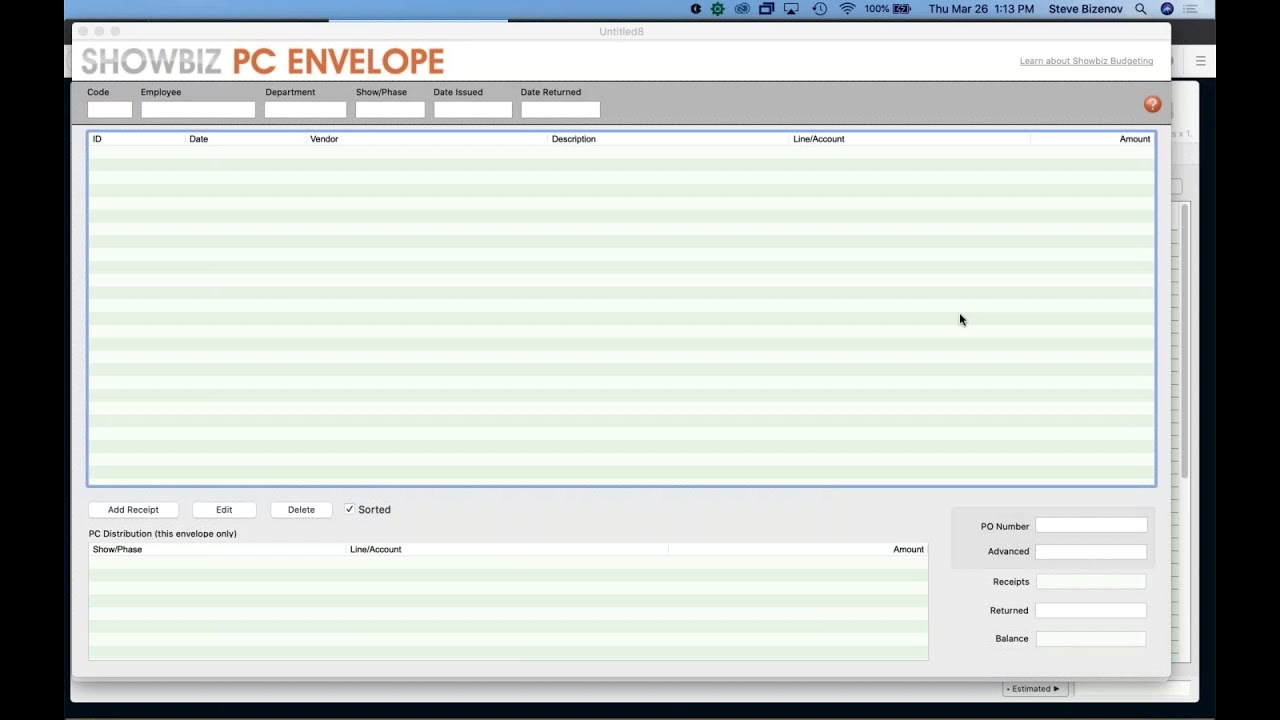Click into the Date Issued field

click(x=473, y=110)
